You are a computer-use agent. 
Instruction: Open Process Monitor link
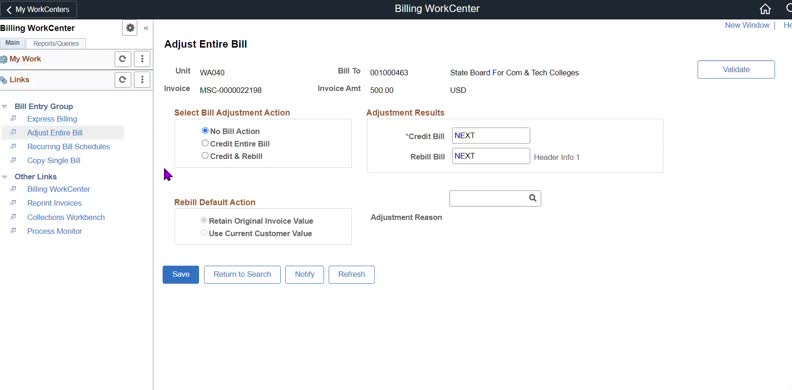tap(55, 231)
